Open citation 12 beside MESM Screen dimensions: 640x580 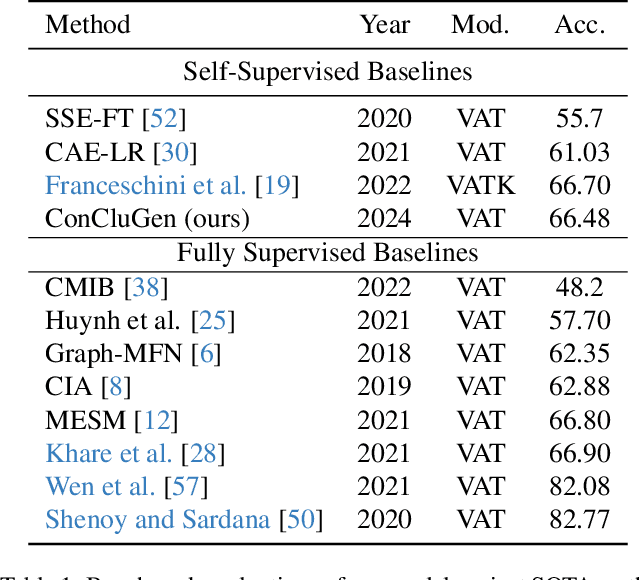[x=158, y=420]
